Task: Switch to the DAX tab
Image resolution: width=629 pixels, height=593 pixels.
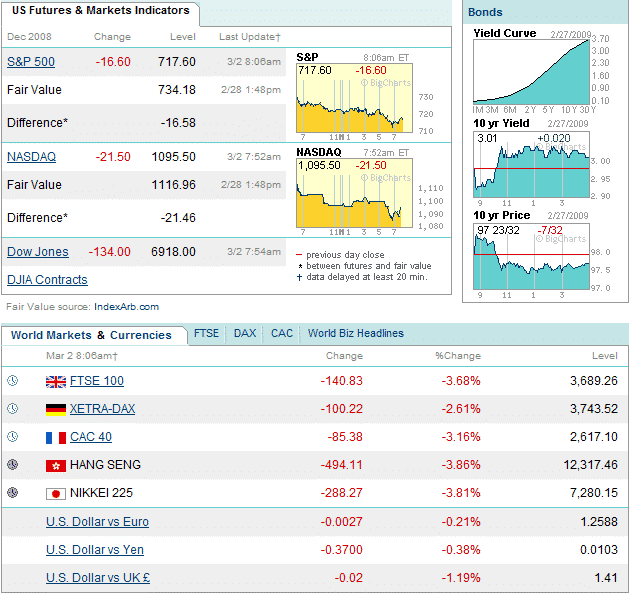Action: pos(245,334)
